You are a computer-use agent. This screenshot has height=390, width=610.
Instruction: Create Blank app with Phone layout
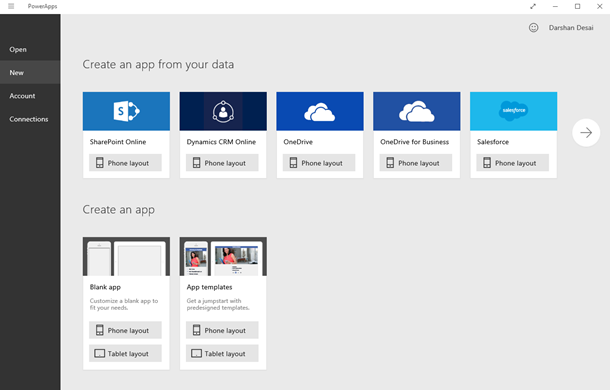(125, 330)
